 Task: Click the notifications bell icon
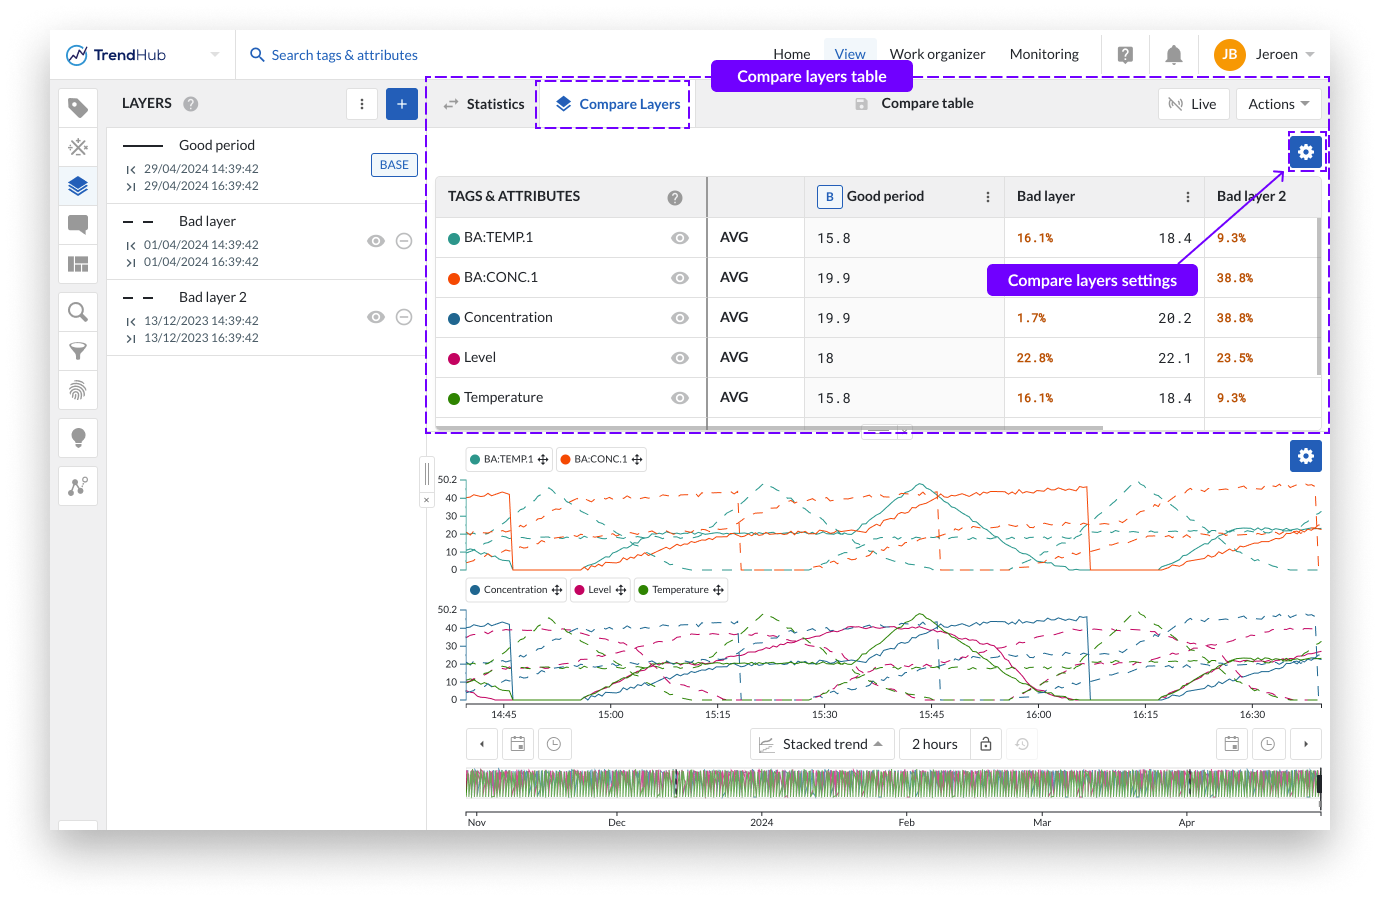tap(1174, 55)
